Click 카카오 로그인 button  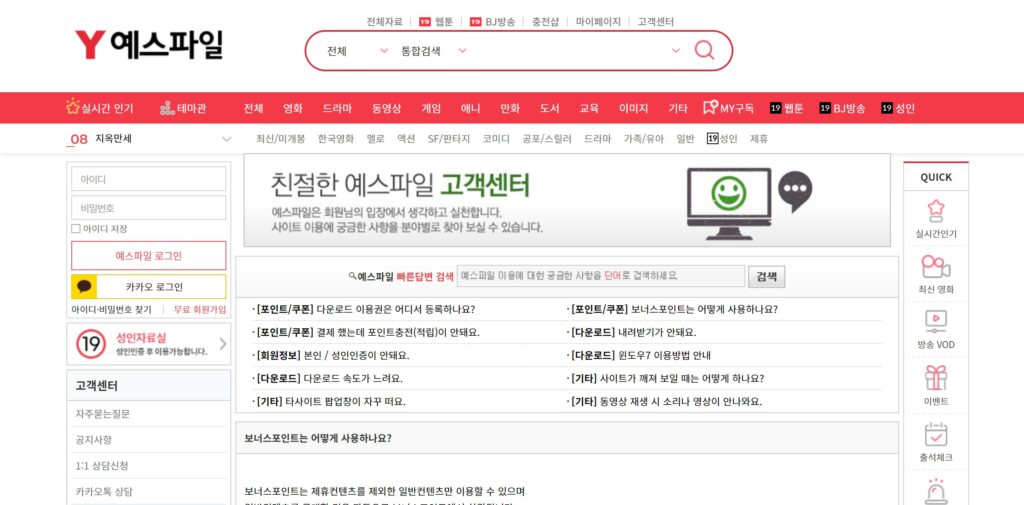click(x=149, y=287)
